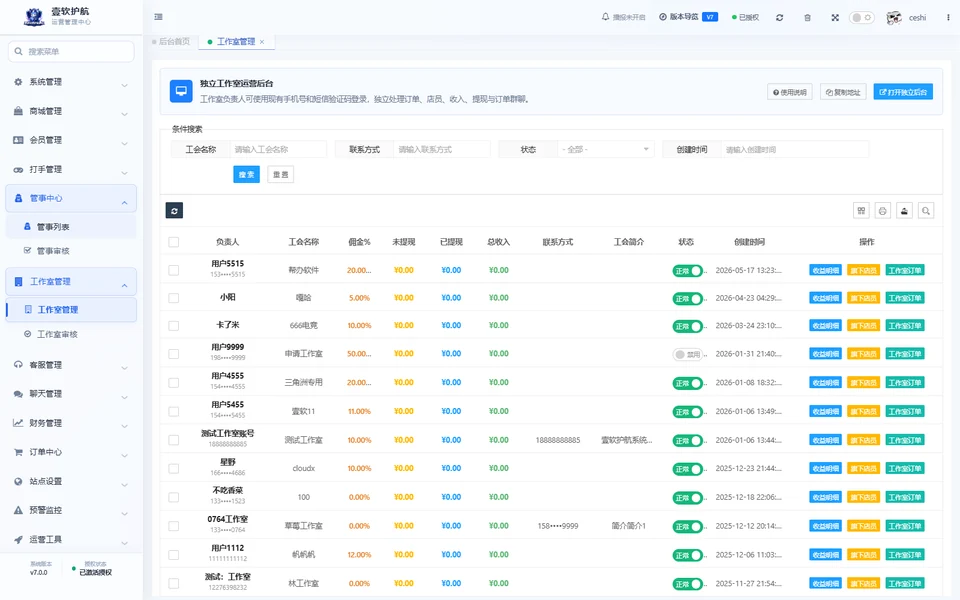This screenshot has width=960, height=600.
Task: Click the warning triangle icon beside 预警监控
Action: pyautogui.click(x=18, y=510)
